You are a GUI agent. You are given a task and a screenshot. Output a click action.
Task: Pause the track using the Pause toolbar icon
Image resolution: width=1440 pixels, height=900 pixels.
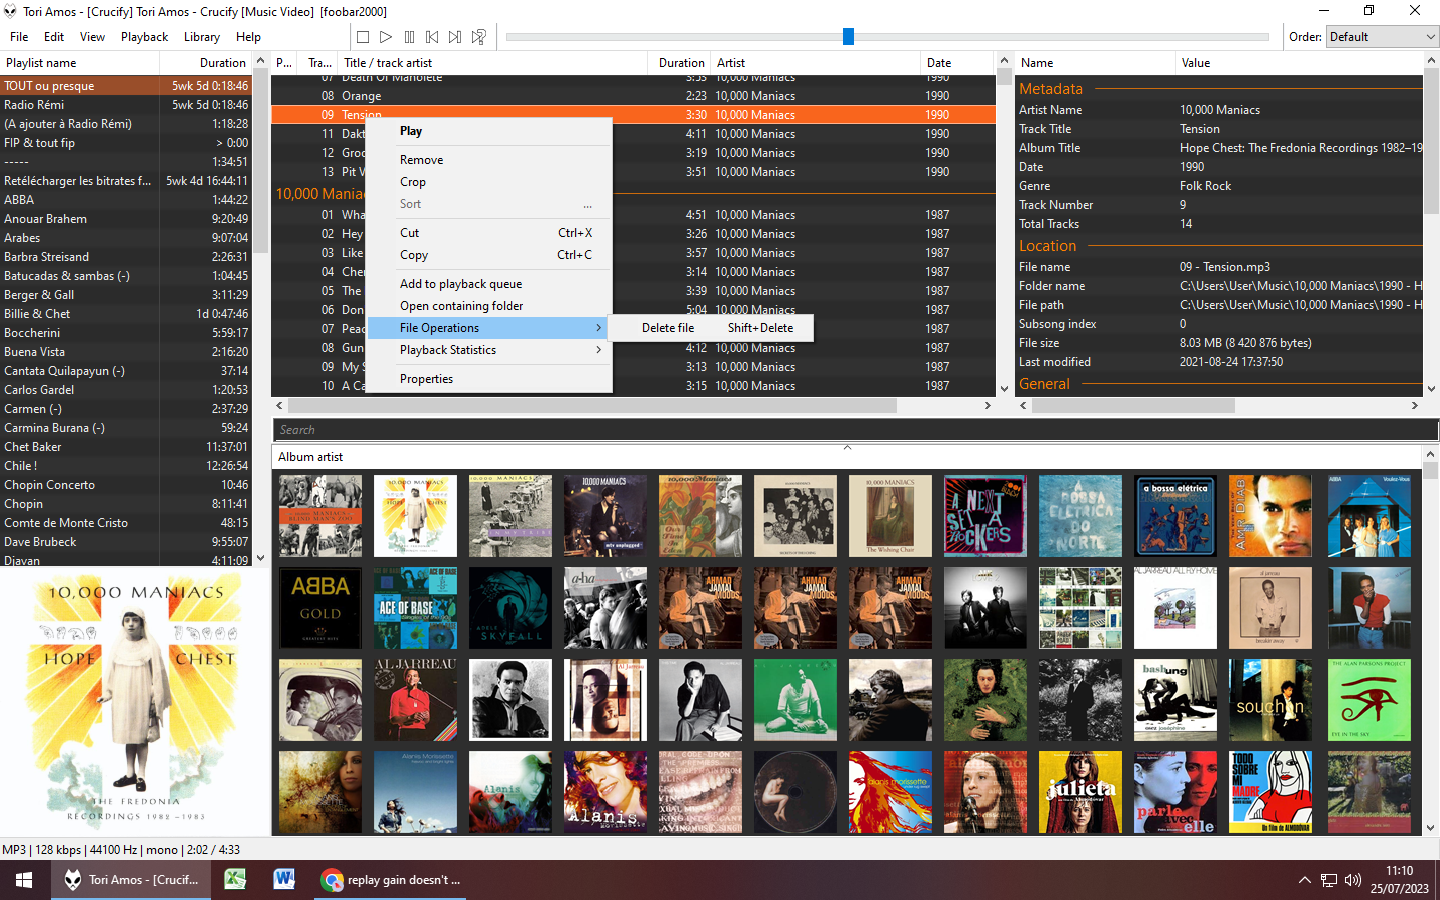[409, 37]
